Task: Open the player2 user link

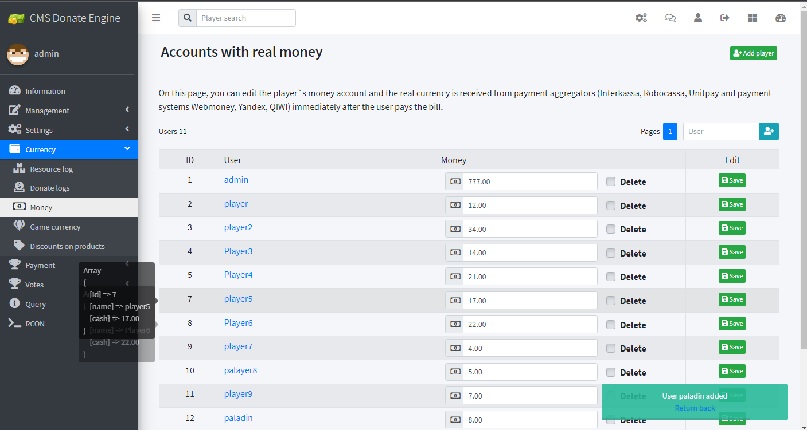Action: point(238,228)
